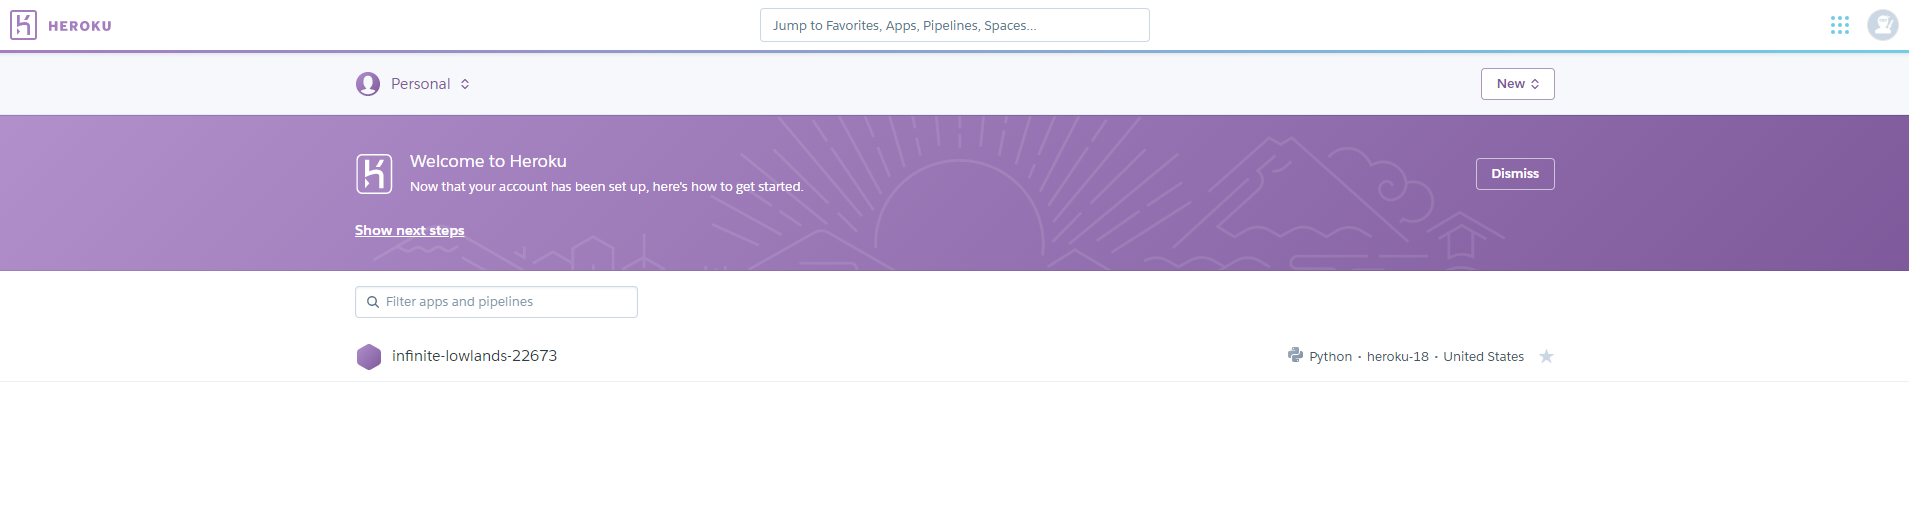The image size is (1909, 527).
Task: Click the Show next steps link
Action: (409, 230)
